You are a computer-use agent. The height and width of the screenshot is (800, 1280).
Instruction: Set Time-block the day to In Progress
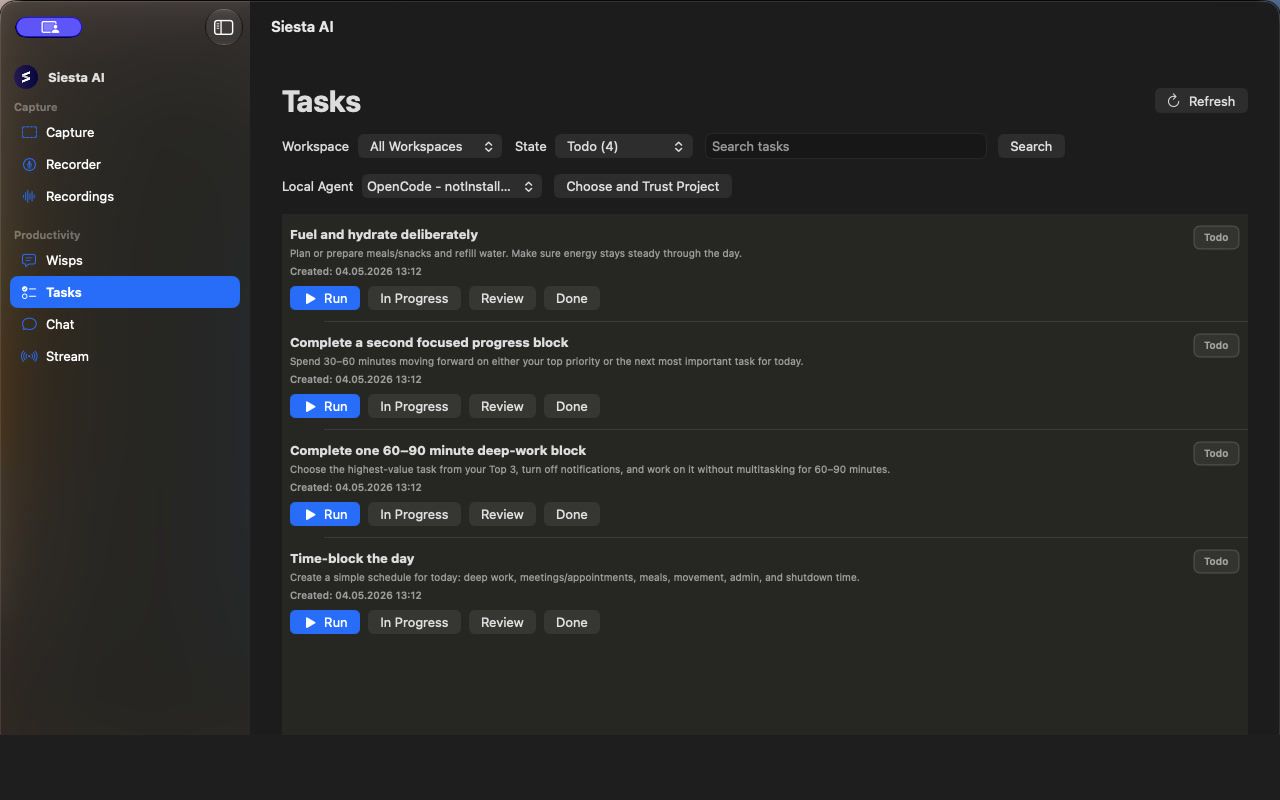(414, 622)
